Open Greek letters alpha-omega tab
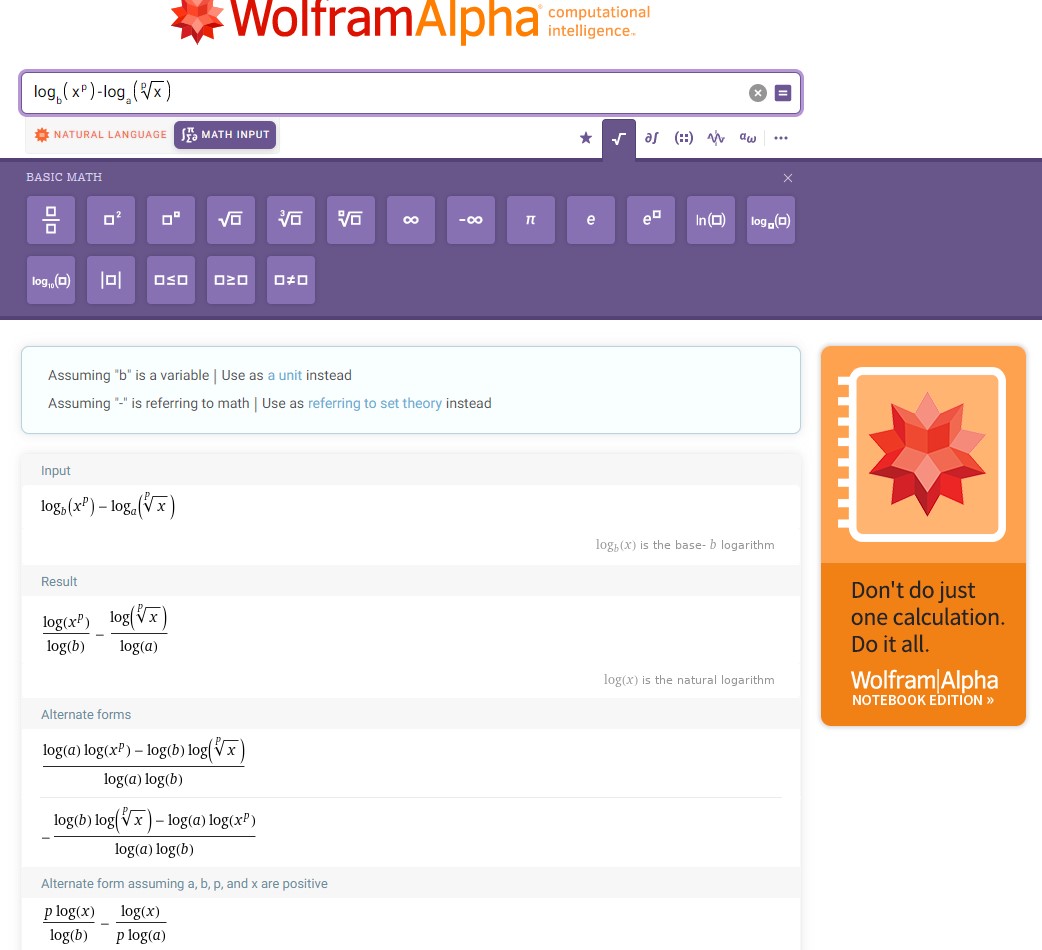 [748, 138]
